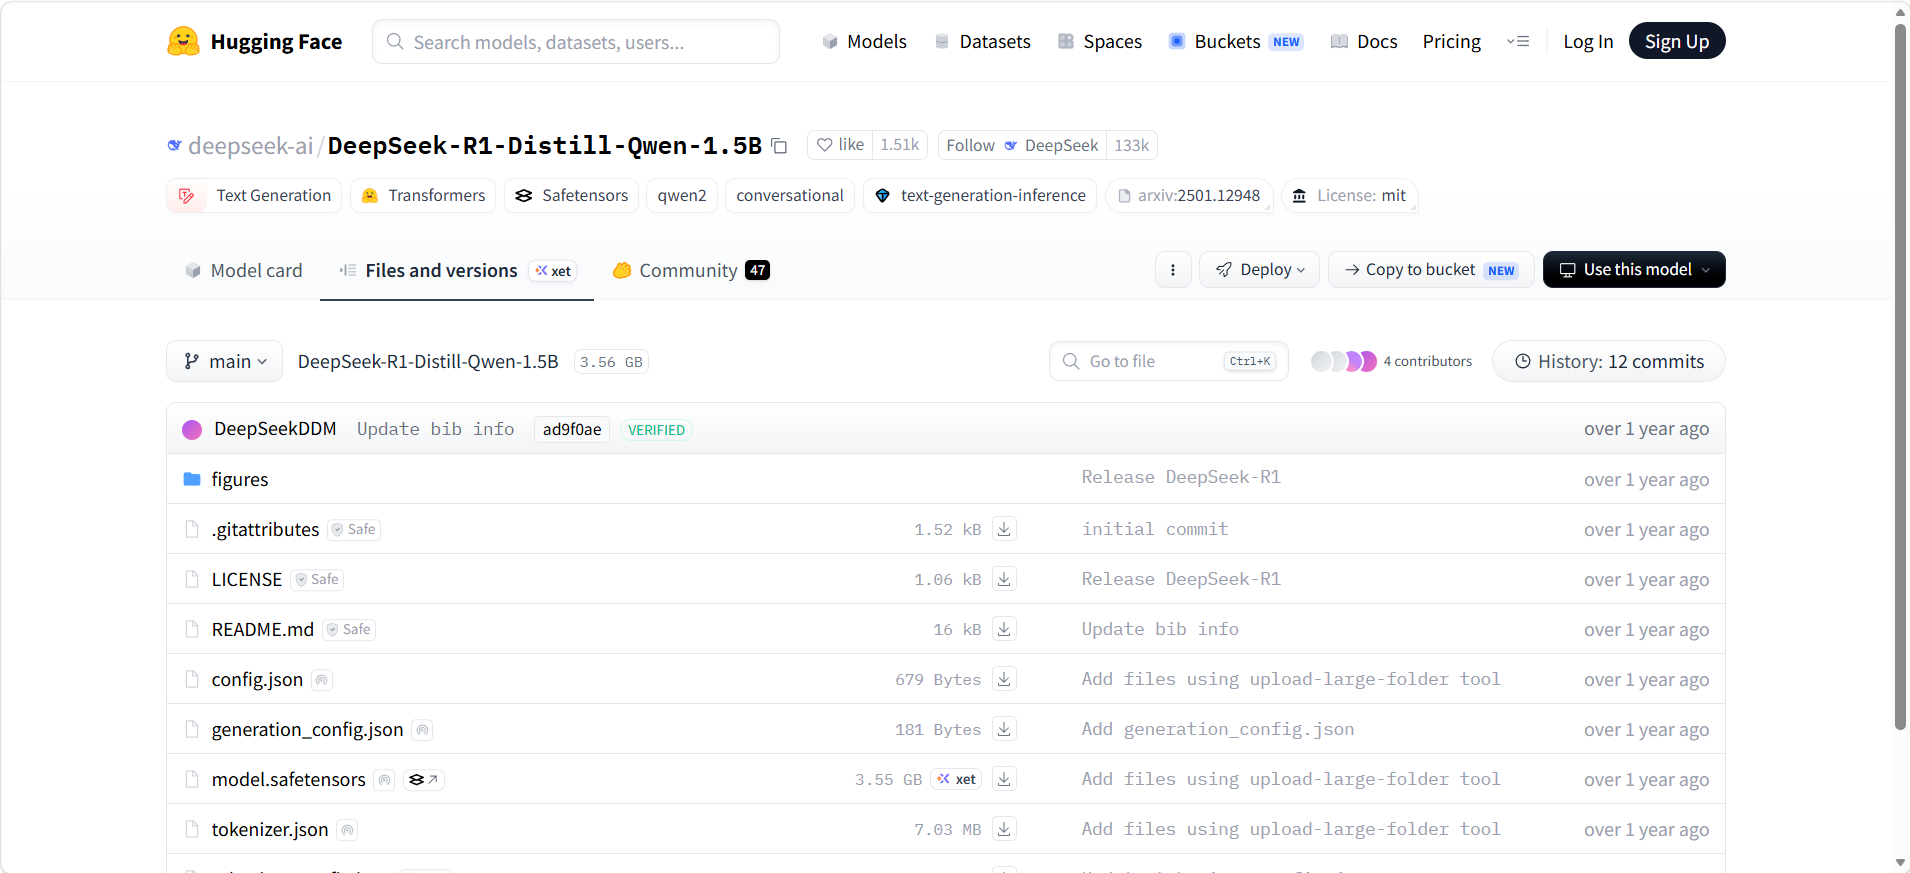Image resolution: width=1910 pixels, height=873 pixels.
Task: Click the pickle scan icon next to config.json
Action: (321, 680)
